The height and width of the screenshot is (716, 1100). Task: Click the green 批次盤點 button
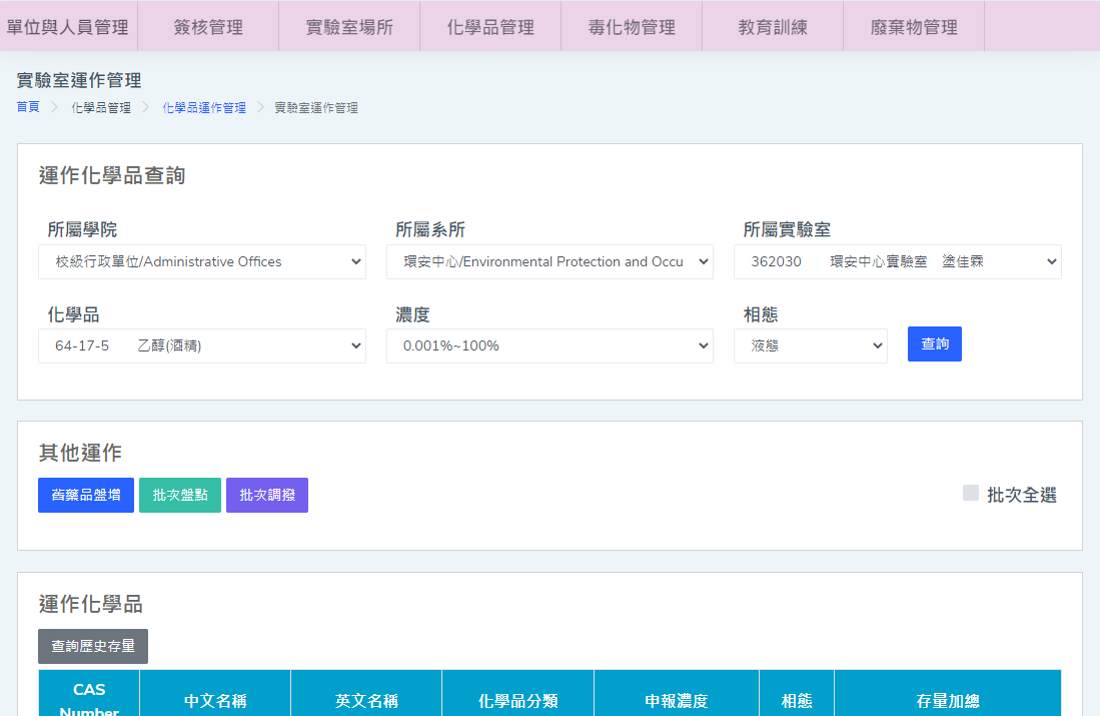tap(180, 495)
